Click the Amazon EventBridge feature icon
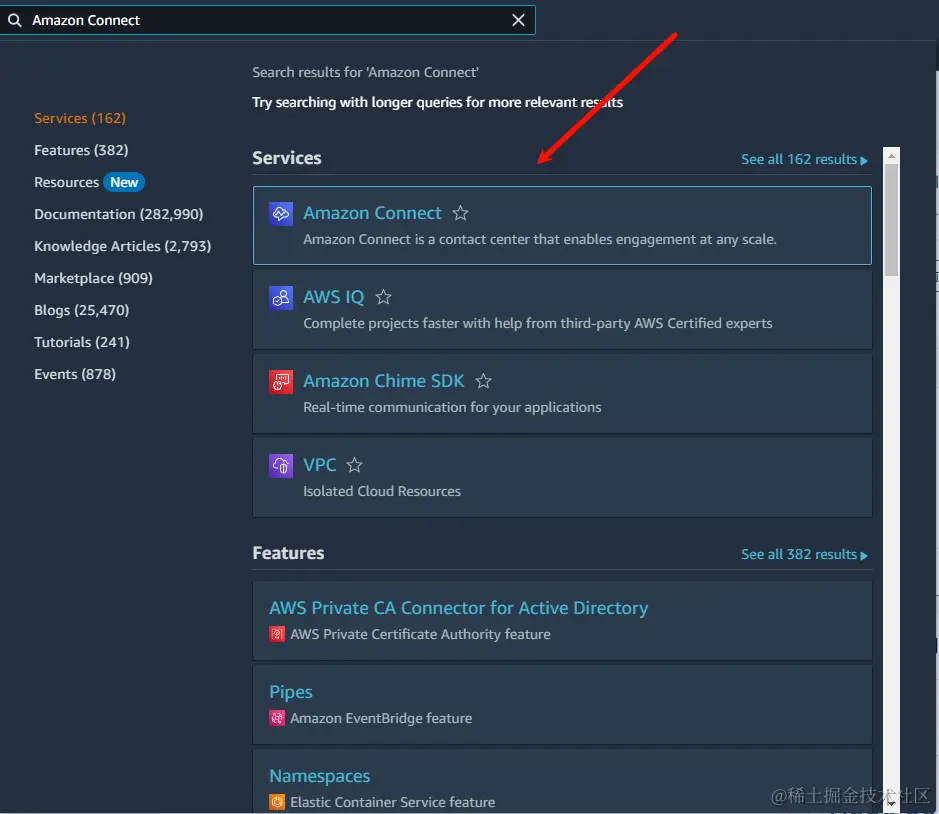The height and width of the screenshot is (814, 939). point(277,718)
